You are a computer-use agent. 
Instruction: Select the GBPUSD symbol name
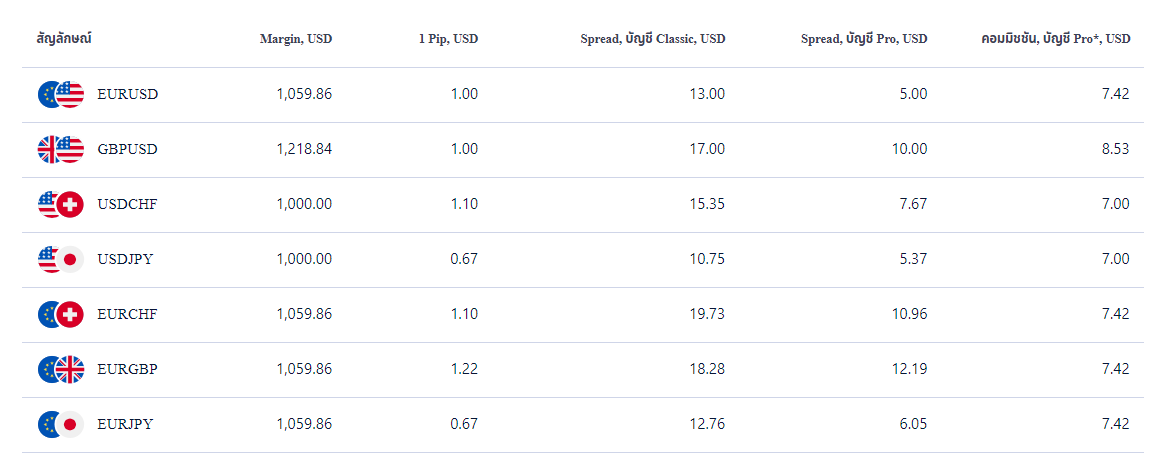128,149
